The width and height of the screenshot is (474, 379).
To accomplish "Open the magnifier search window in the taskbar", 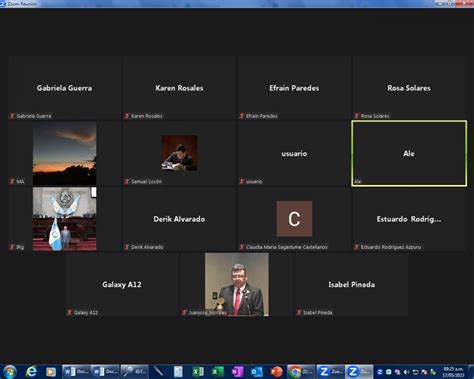I will (x=134, y=372).
